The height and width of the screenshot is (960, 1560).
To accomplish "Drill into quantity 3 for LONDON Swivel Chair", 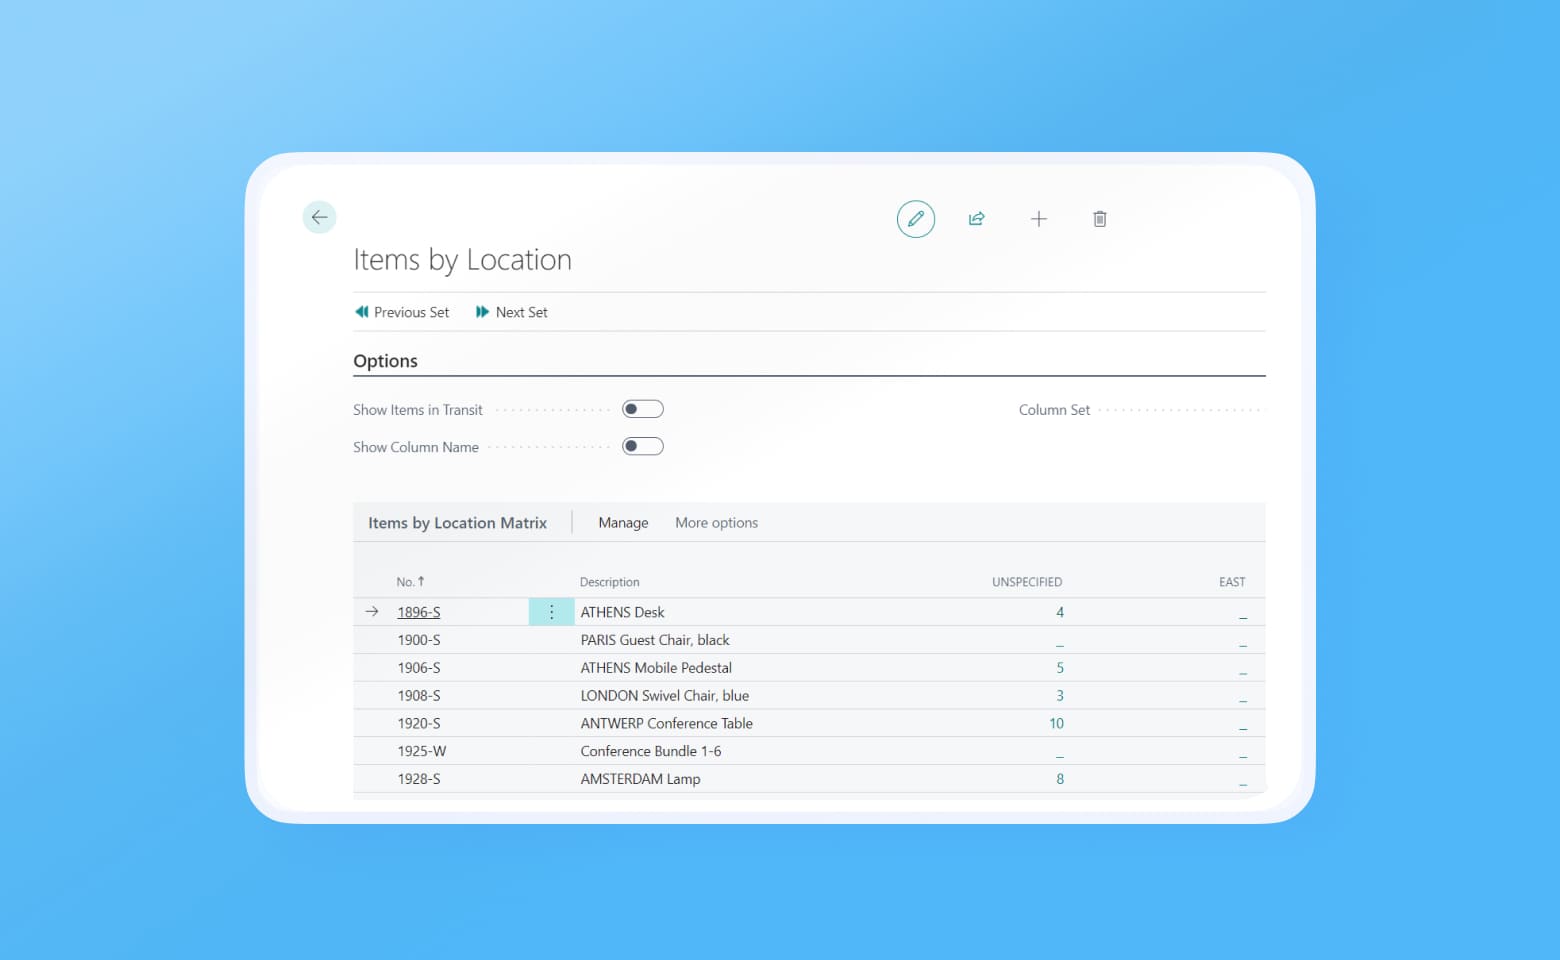I will (x=1060, y=696).
